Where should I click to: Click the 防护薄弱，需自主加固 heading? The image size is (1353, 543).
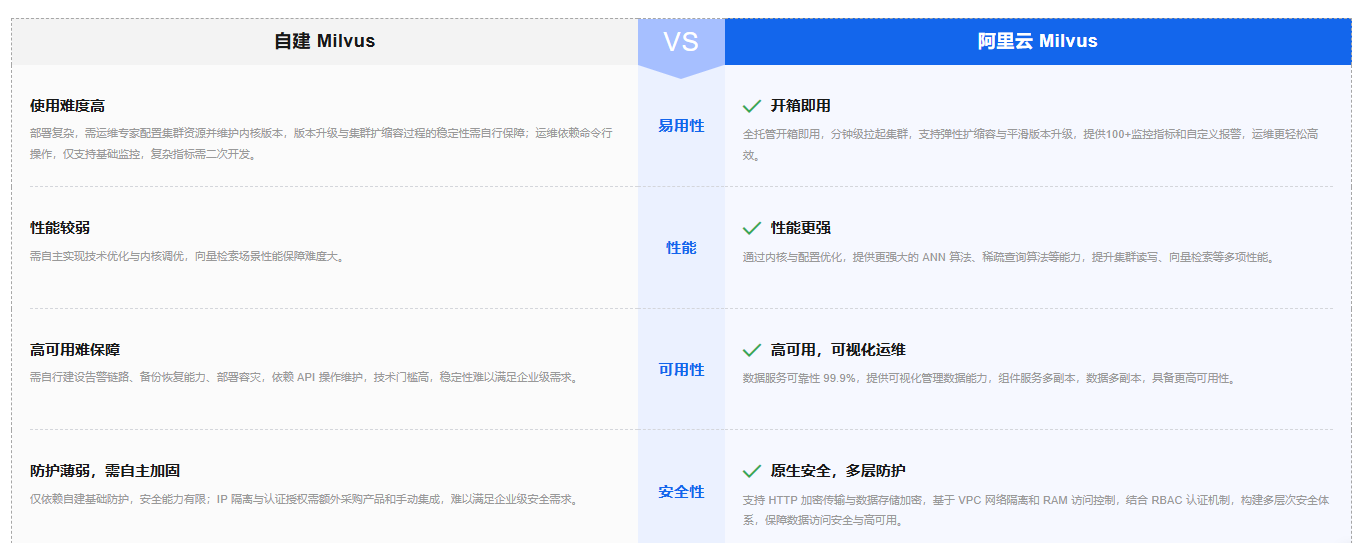click(x=105, y=471)
